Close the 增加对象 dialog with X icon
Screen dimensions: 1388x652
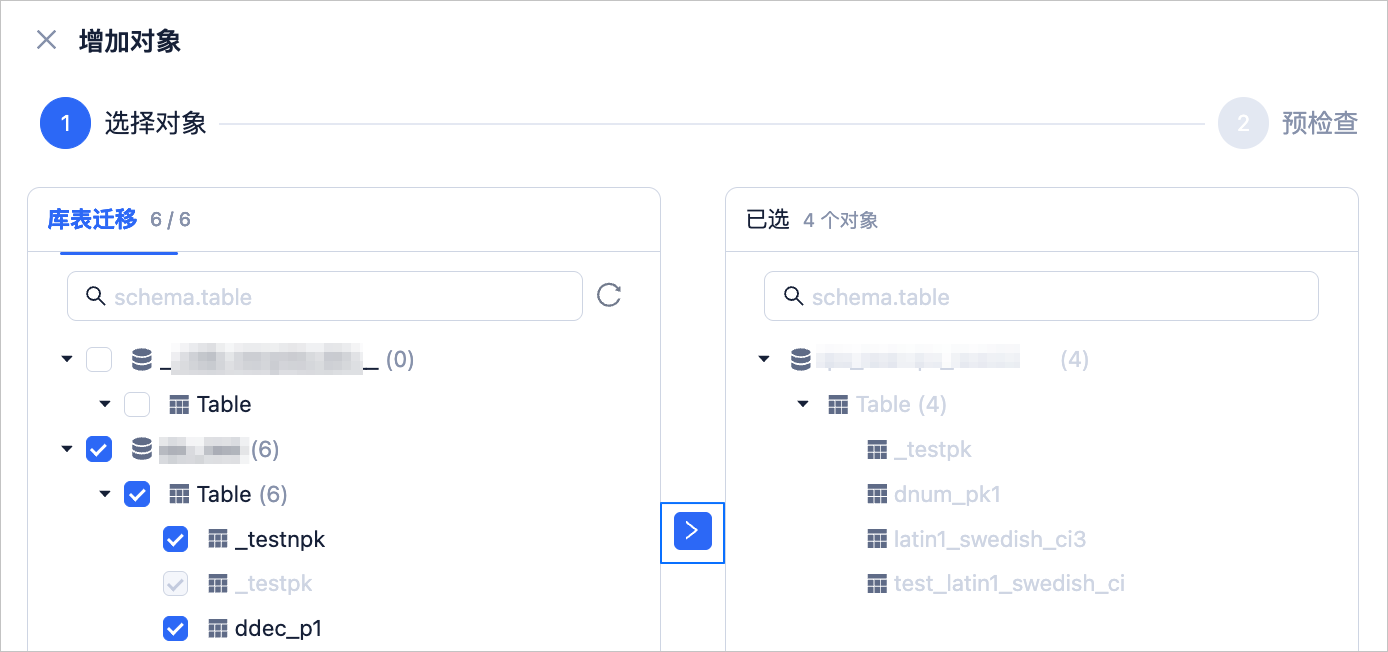coord(46,40)
